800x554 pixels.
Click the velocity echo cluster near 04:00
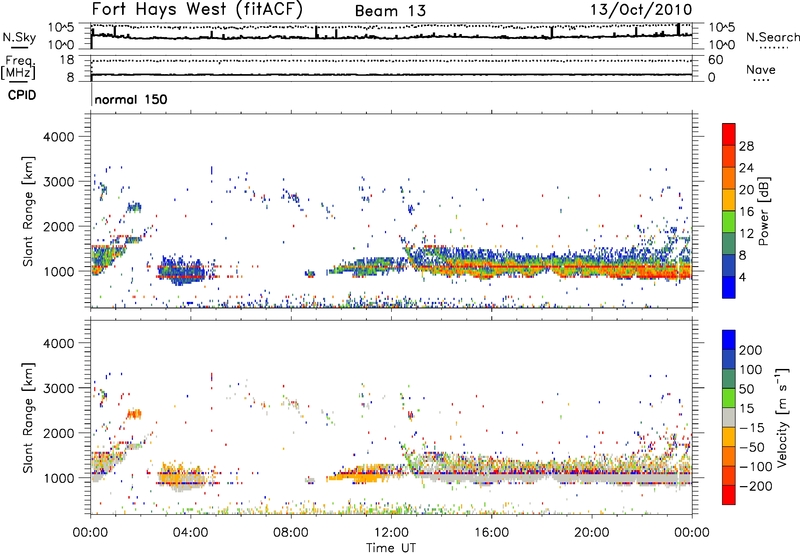pyautogui.click(x=181, y=475)
